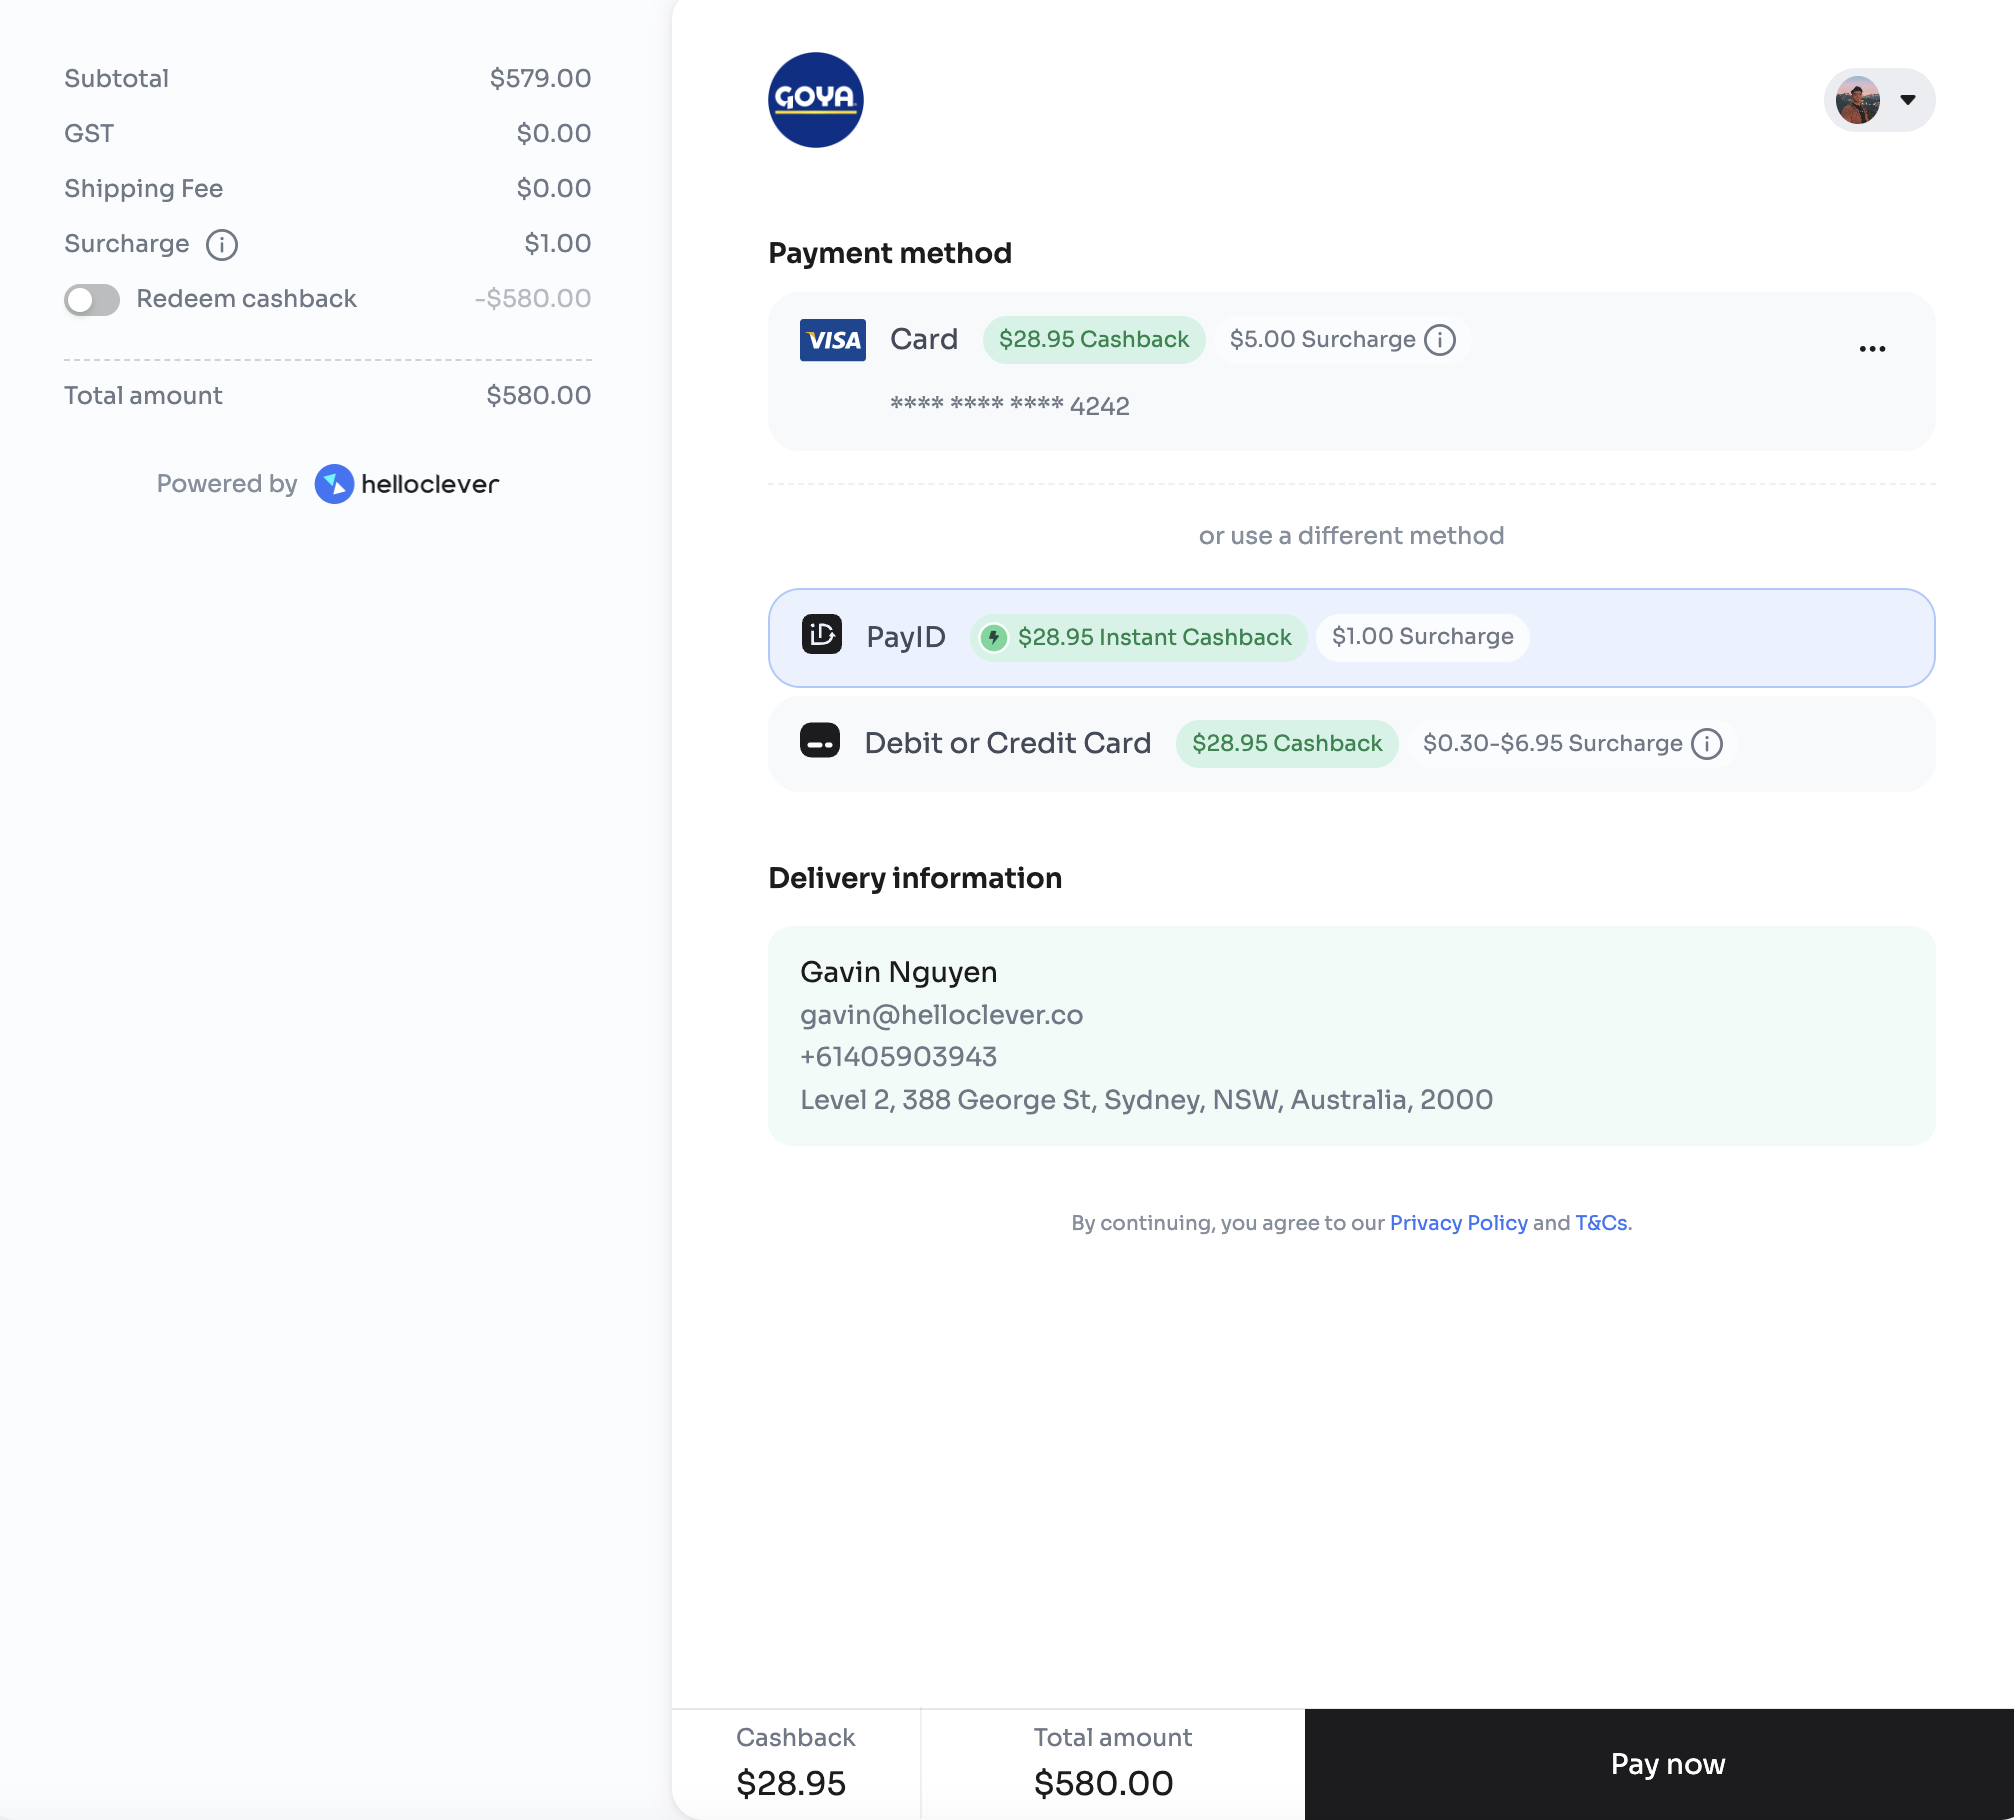Open the Privacy Policy link
The image size is (2014, 1820).
1458,1223
